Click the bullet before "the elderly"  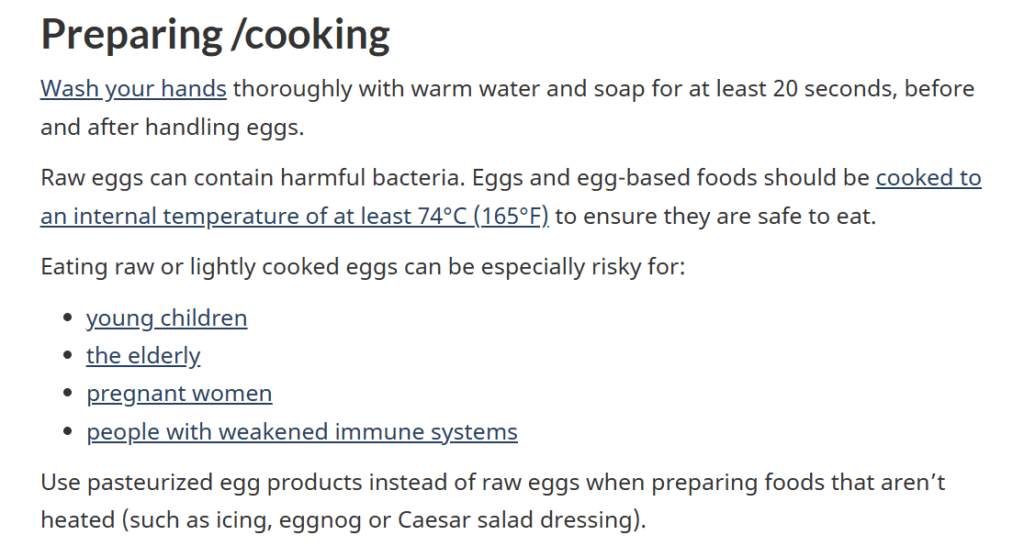pos(67,356)
